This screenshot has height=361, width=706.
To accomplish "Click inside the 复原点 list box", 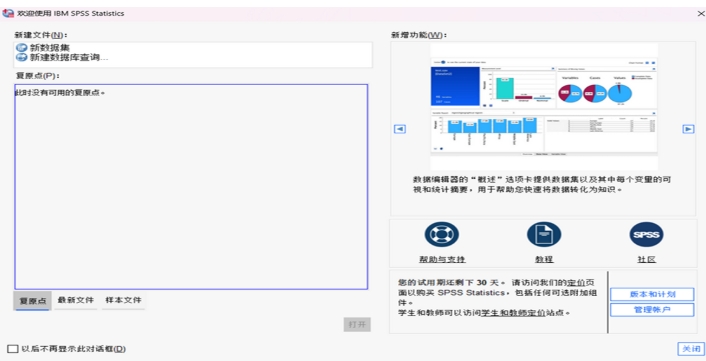I will 191,187.
